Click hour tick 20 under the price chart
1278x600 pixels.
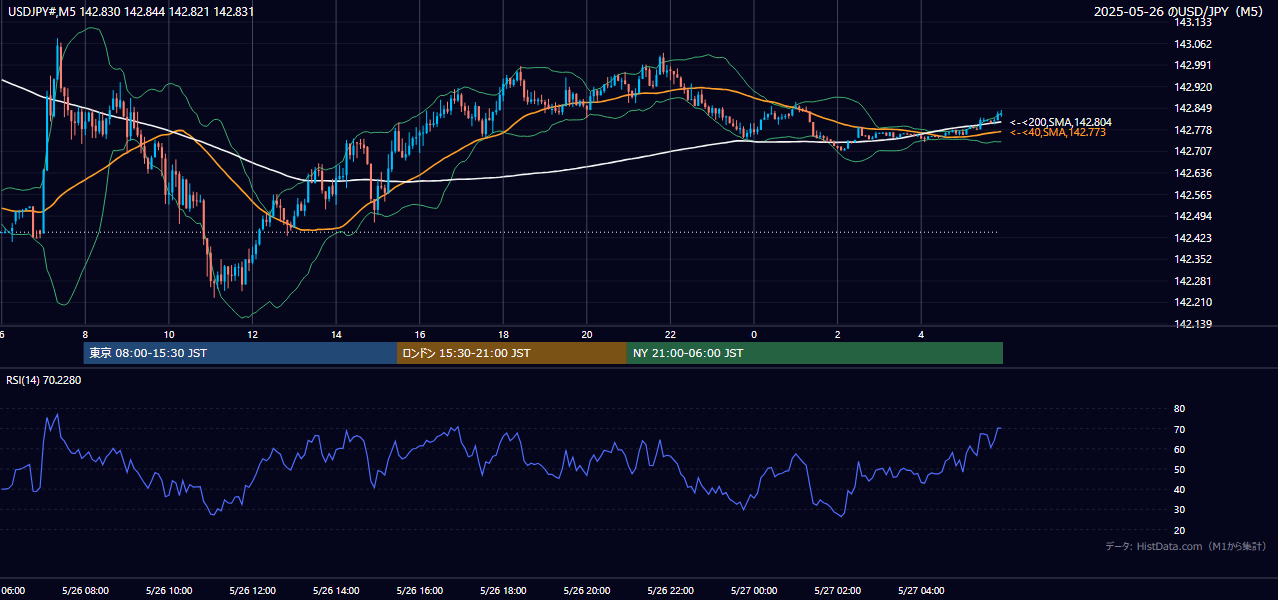(x=587, y=334)
